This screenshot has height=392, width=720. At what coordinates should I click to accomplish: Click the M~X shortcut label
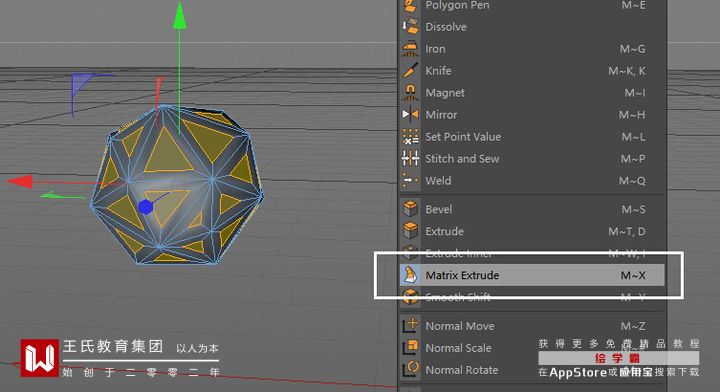pos(633,275)
